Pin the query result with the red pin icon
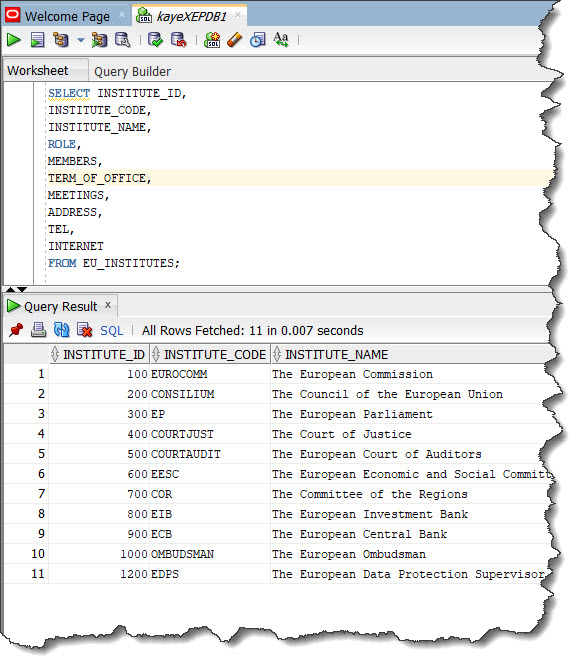Image resolution: width=585 pixels, height=669 pixels. click(x=16, y=330)
